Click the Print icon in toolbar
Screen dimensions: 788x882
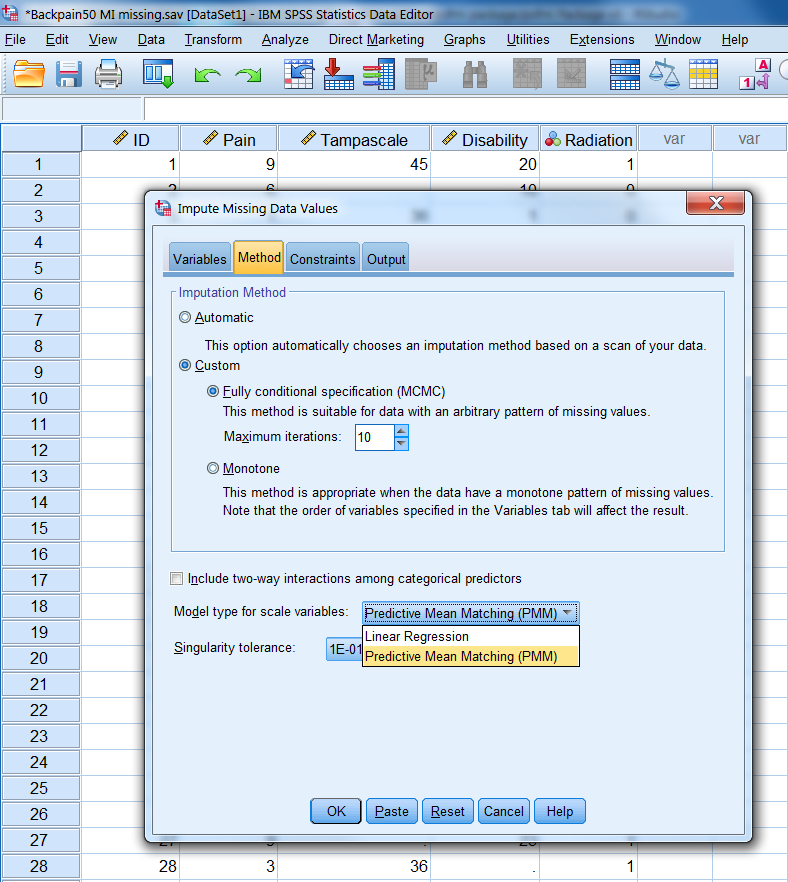(108, 74)
